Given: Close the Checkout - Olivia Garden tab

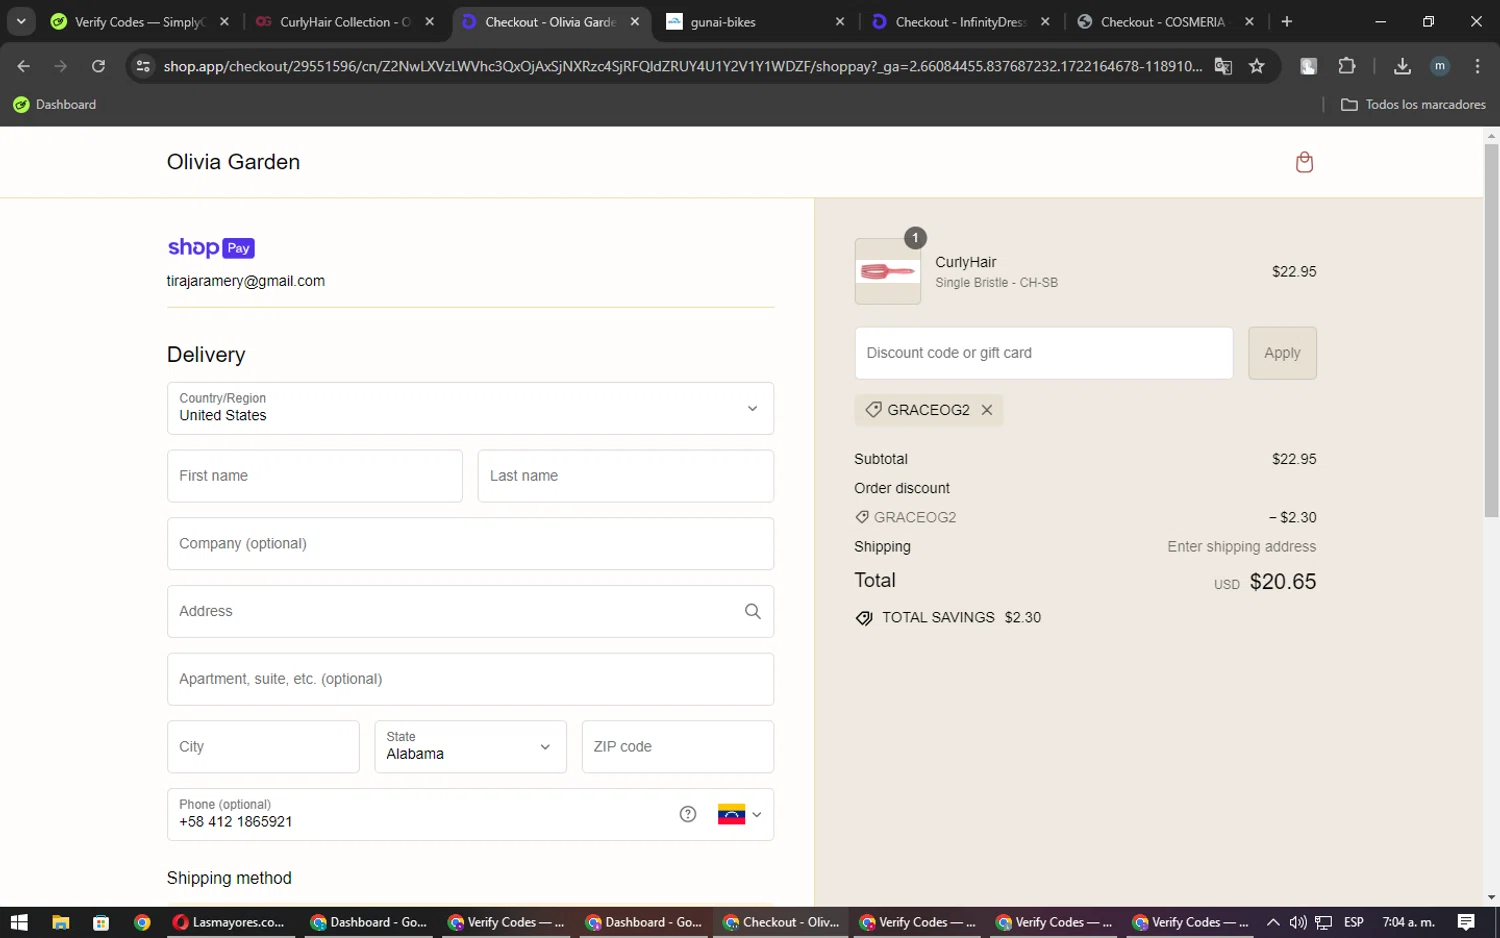Looking at the screenshot, I should coord(635,22).
